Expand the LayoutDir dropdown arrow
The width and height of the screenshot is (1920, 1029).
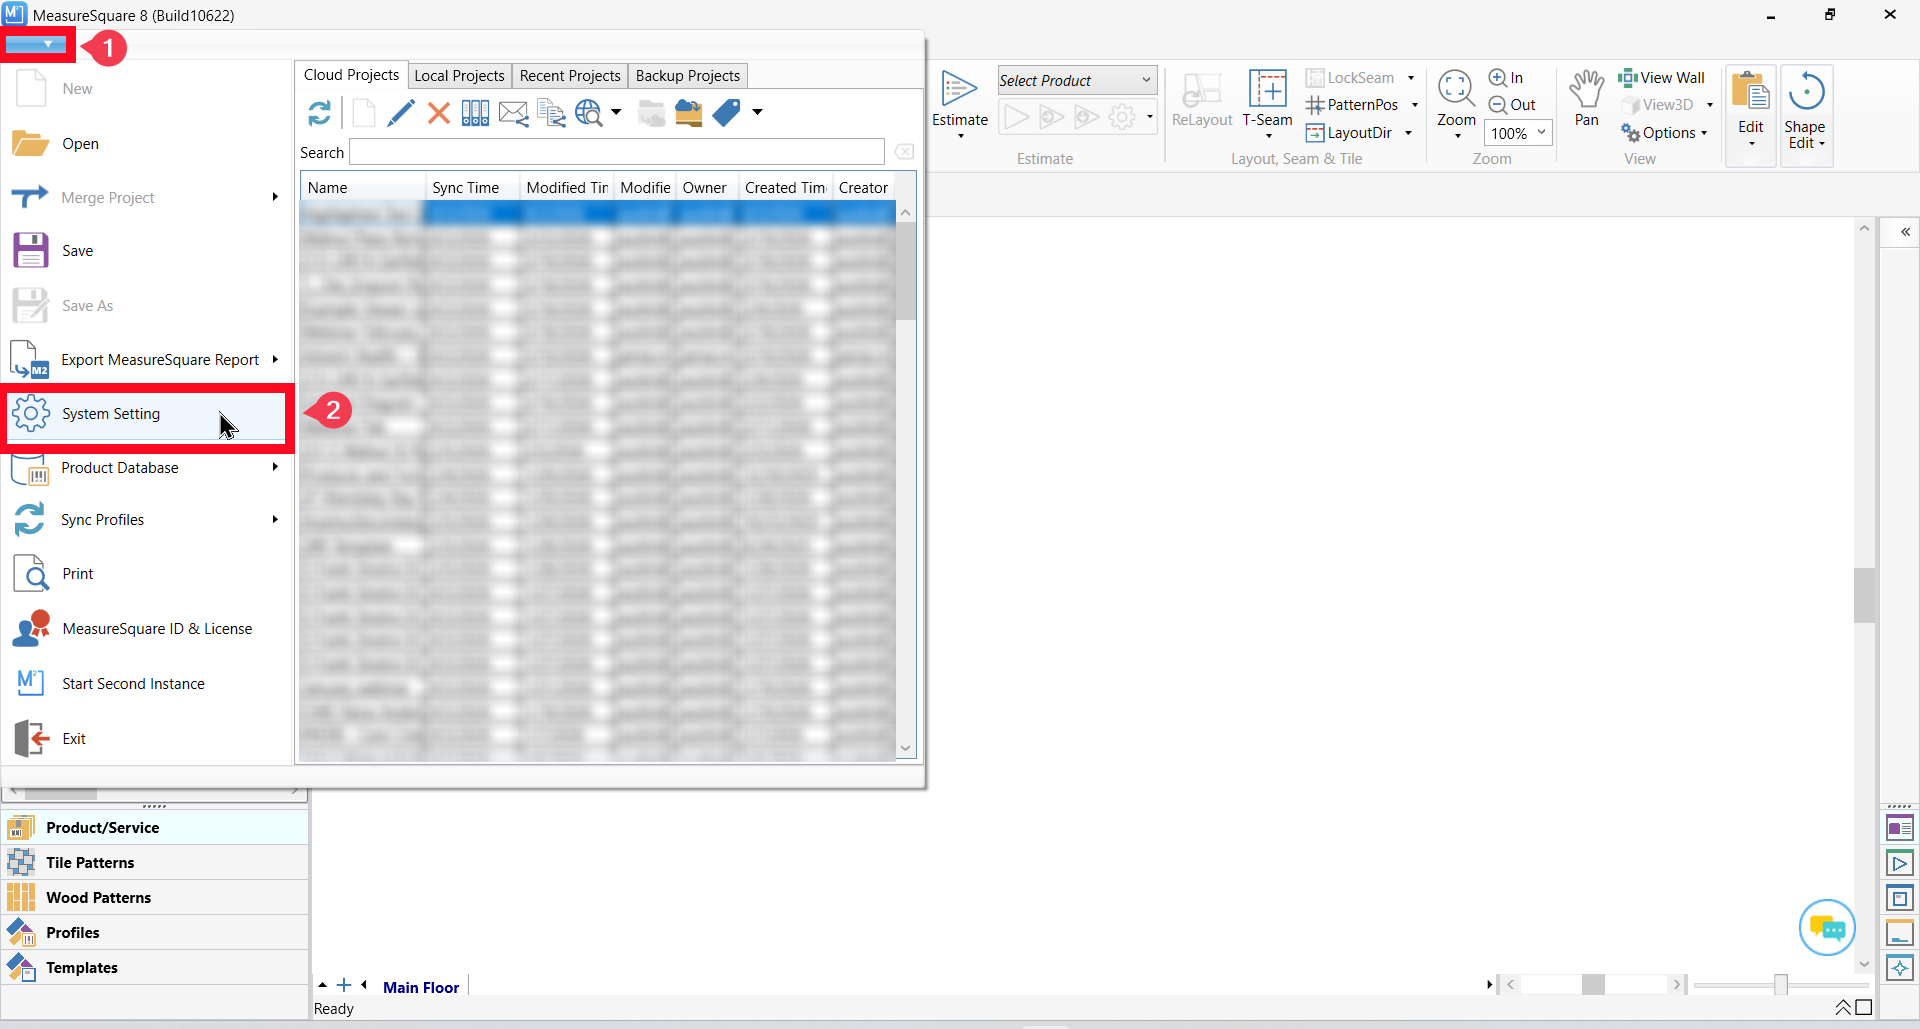click(x=1408, y=133)
